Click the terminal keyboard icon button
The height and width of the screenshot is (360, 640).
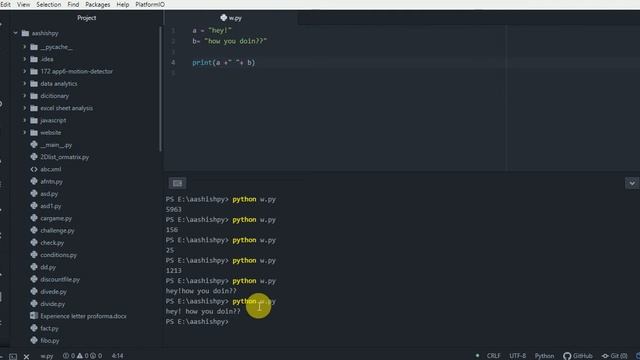click(177, 183)
